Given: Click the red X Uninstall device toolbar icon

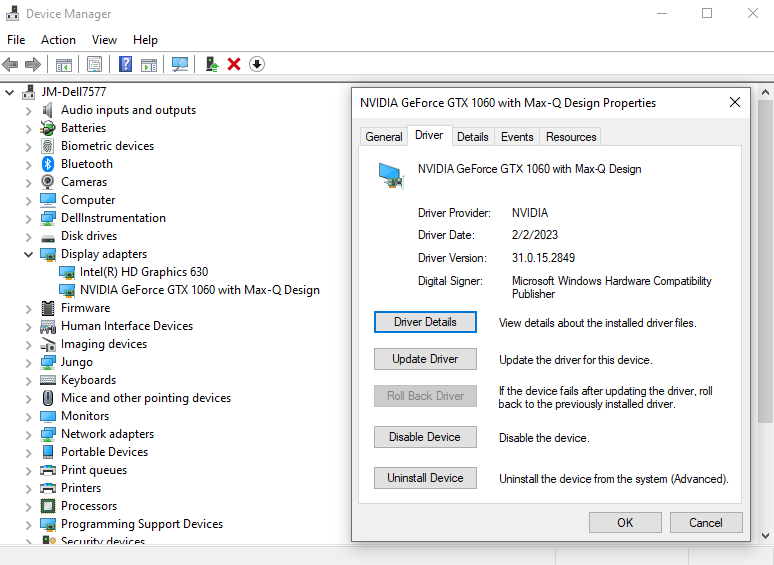Looking at the screenshot, I should click(234, 64).
